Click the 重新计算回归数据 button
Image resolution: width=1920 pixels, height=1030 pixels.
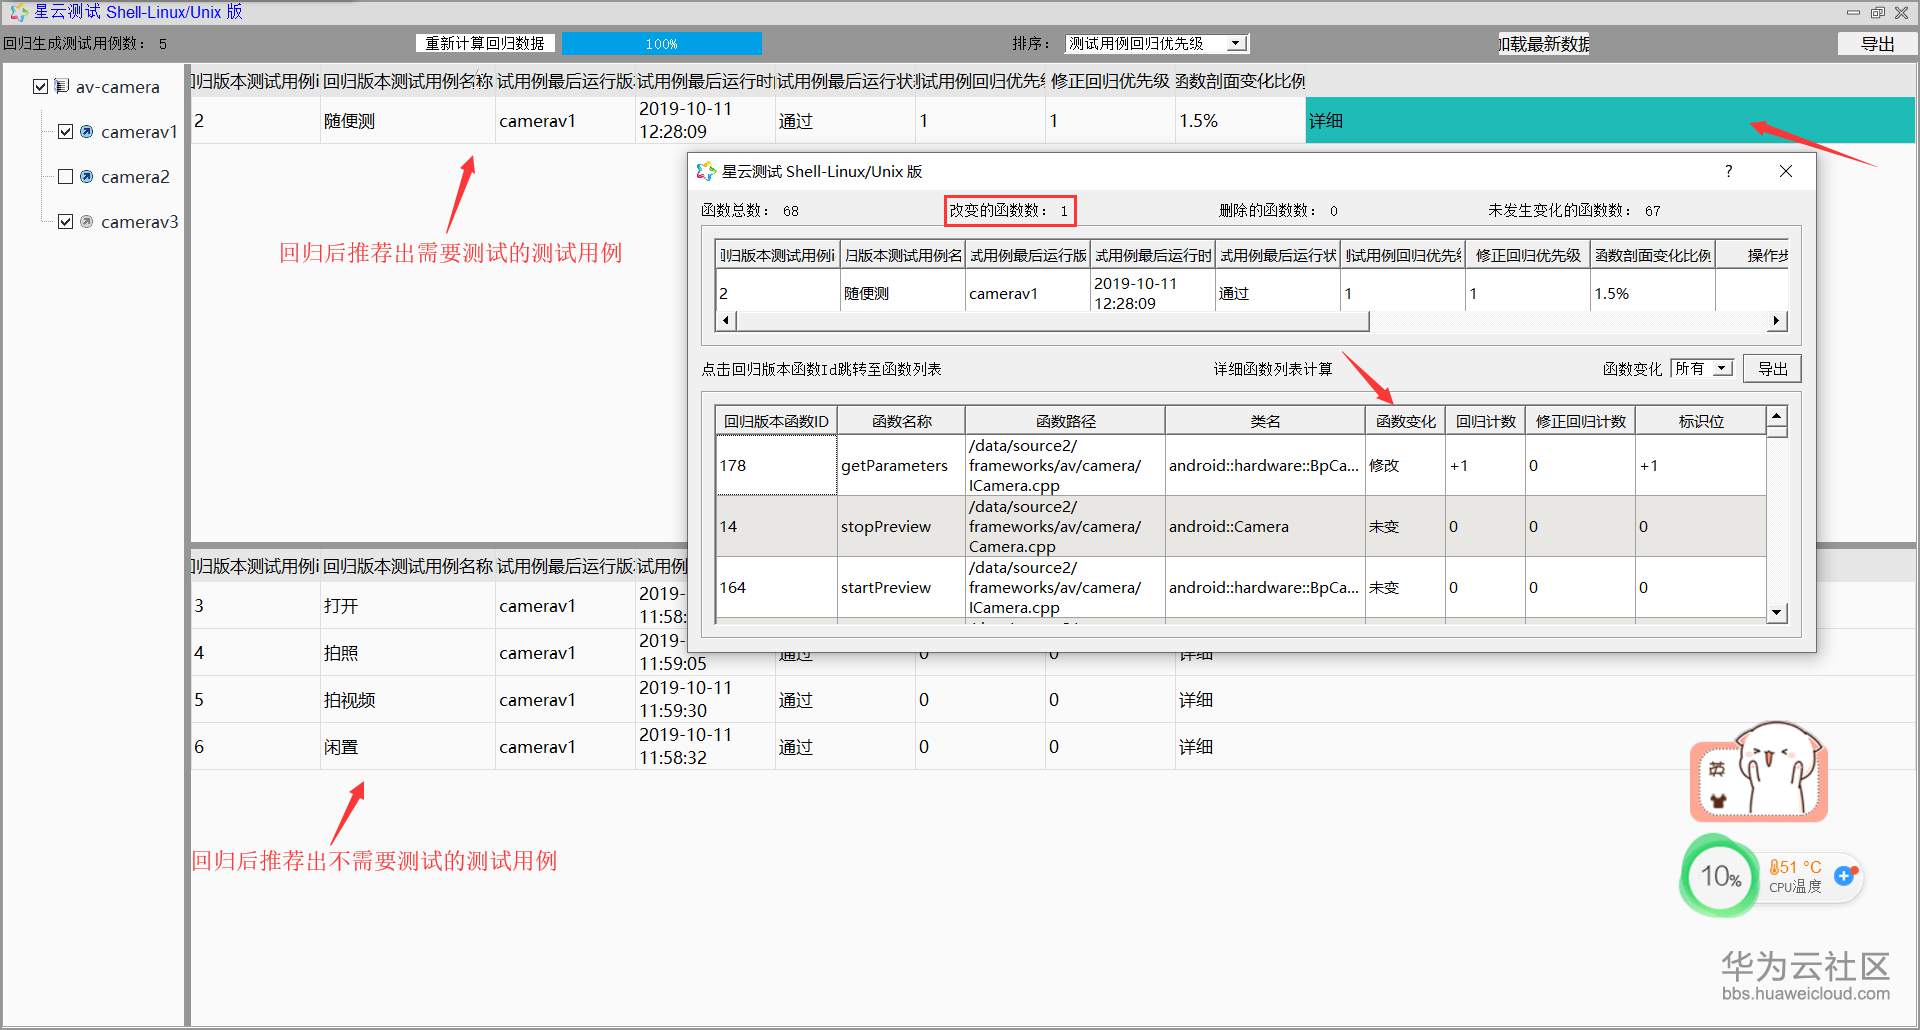coord(485,43)
